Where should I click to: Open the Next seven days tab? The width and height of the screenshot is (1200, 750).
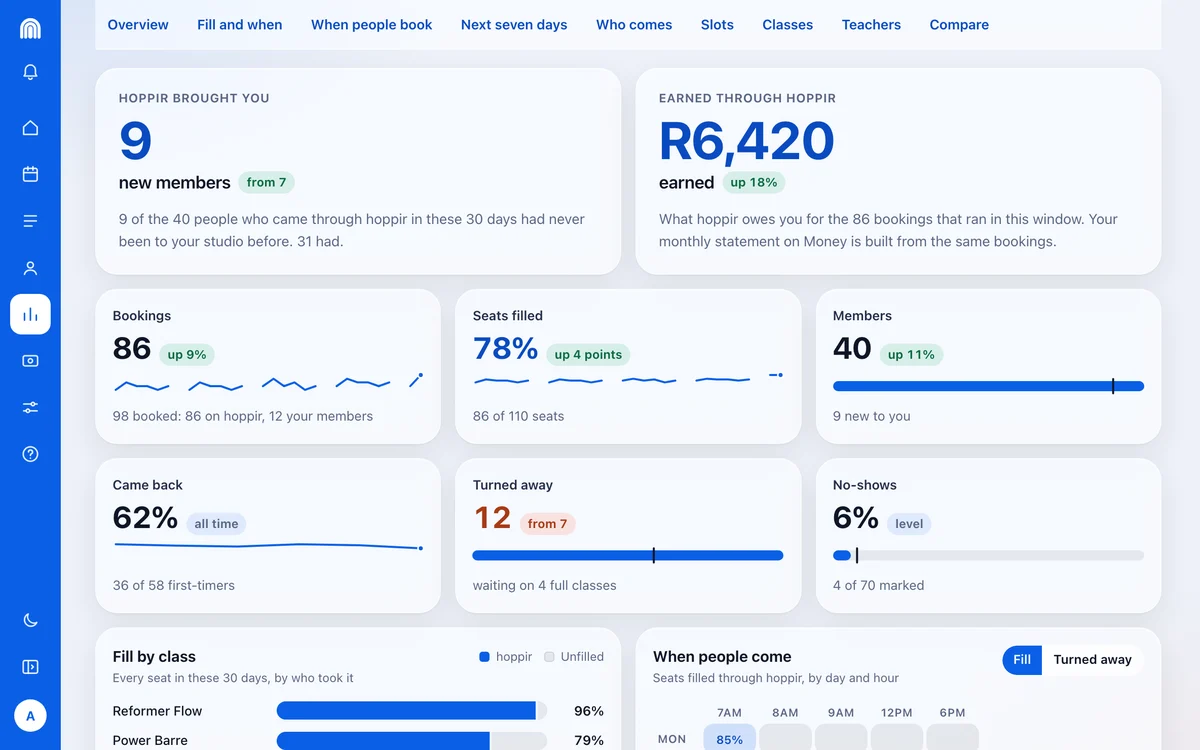[x=514, y=25]
